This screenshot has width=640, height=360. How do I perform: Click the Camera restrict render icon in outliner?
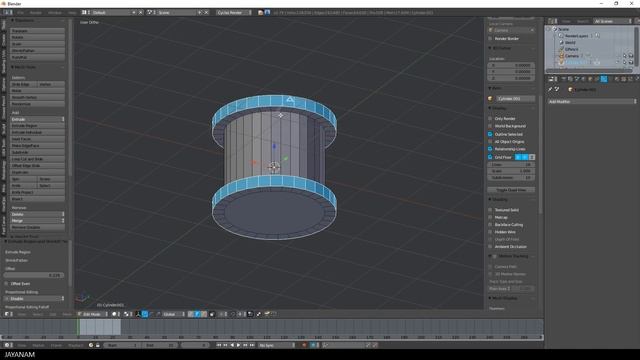[x=631, y=56]
